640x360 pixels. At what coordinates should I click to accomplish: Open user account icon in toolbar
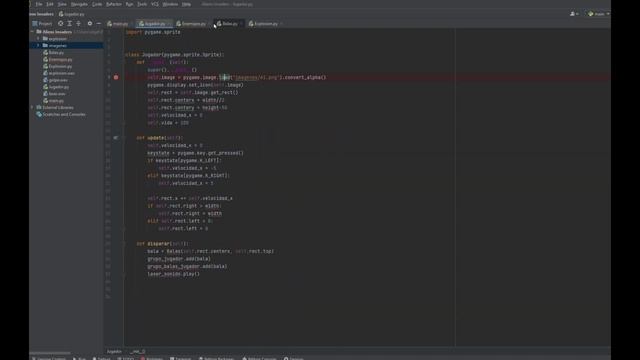click(574, 14)
